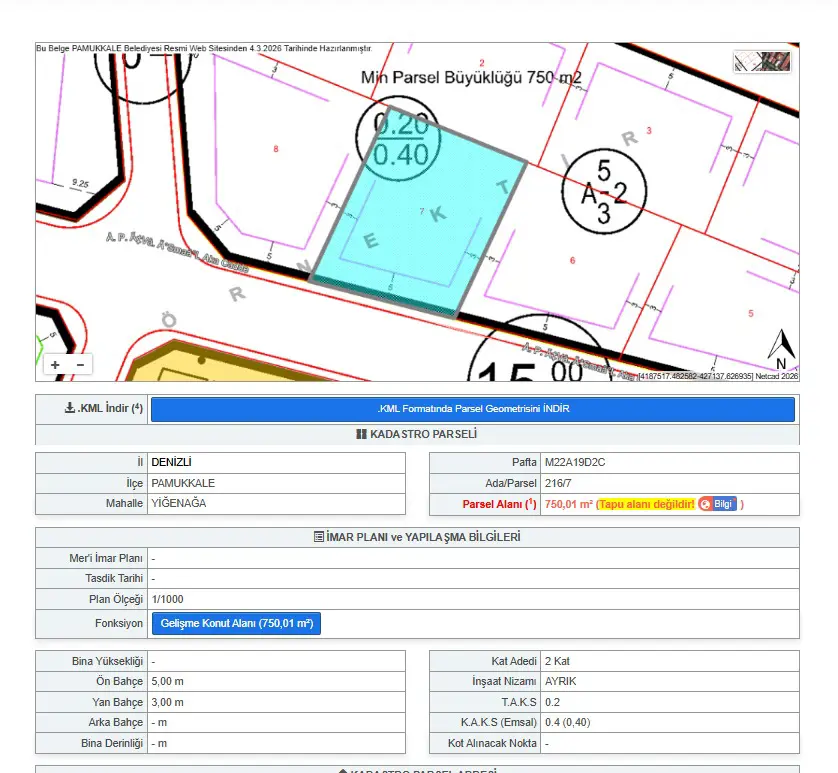Select the İl value DENİZLİ
838x773 pixels.
click(x=172, y=462)
